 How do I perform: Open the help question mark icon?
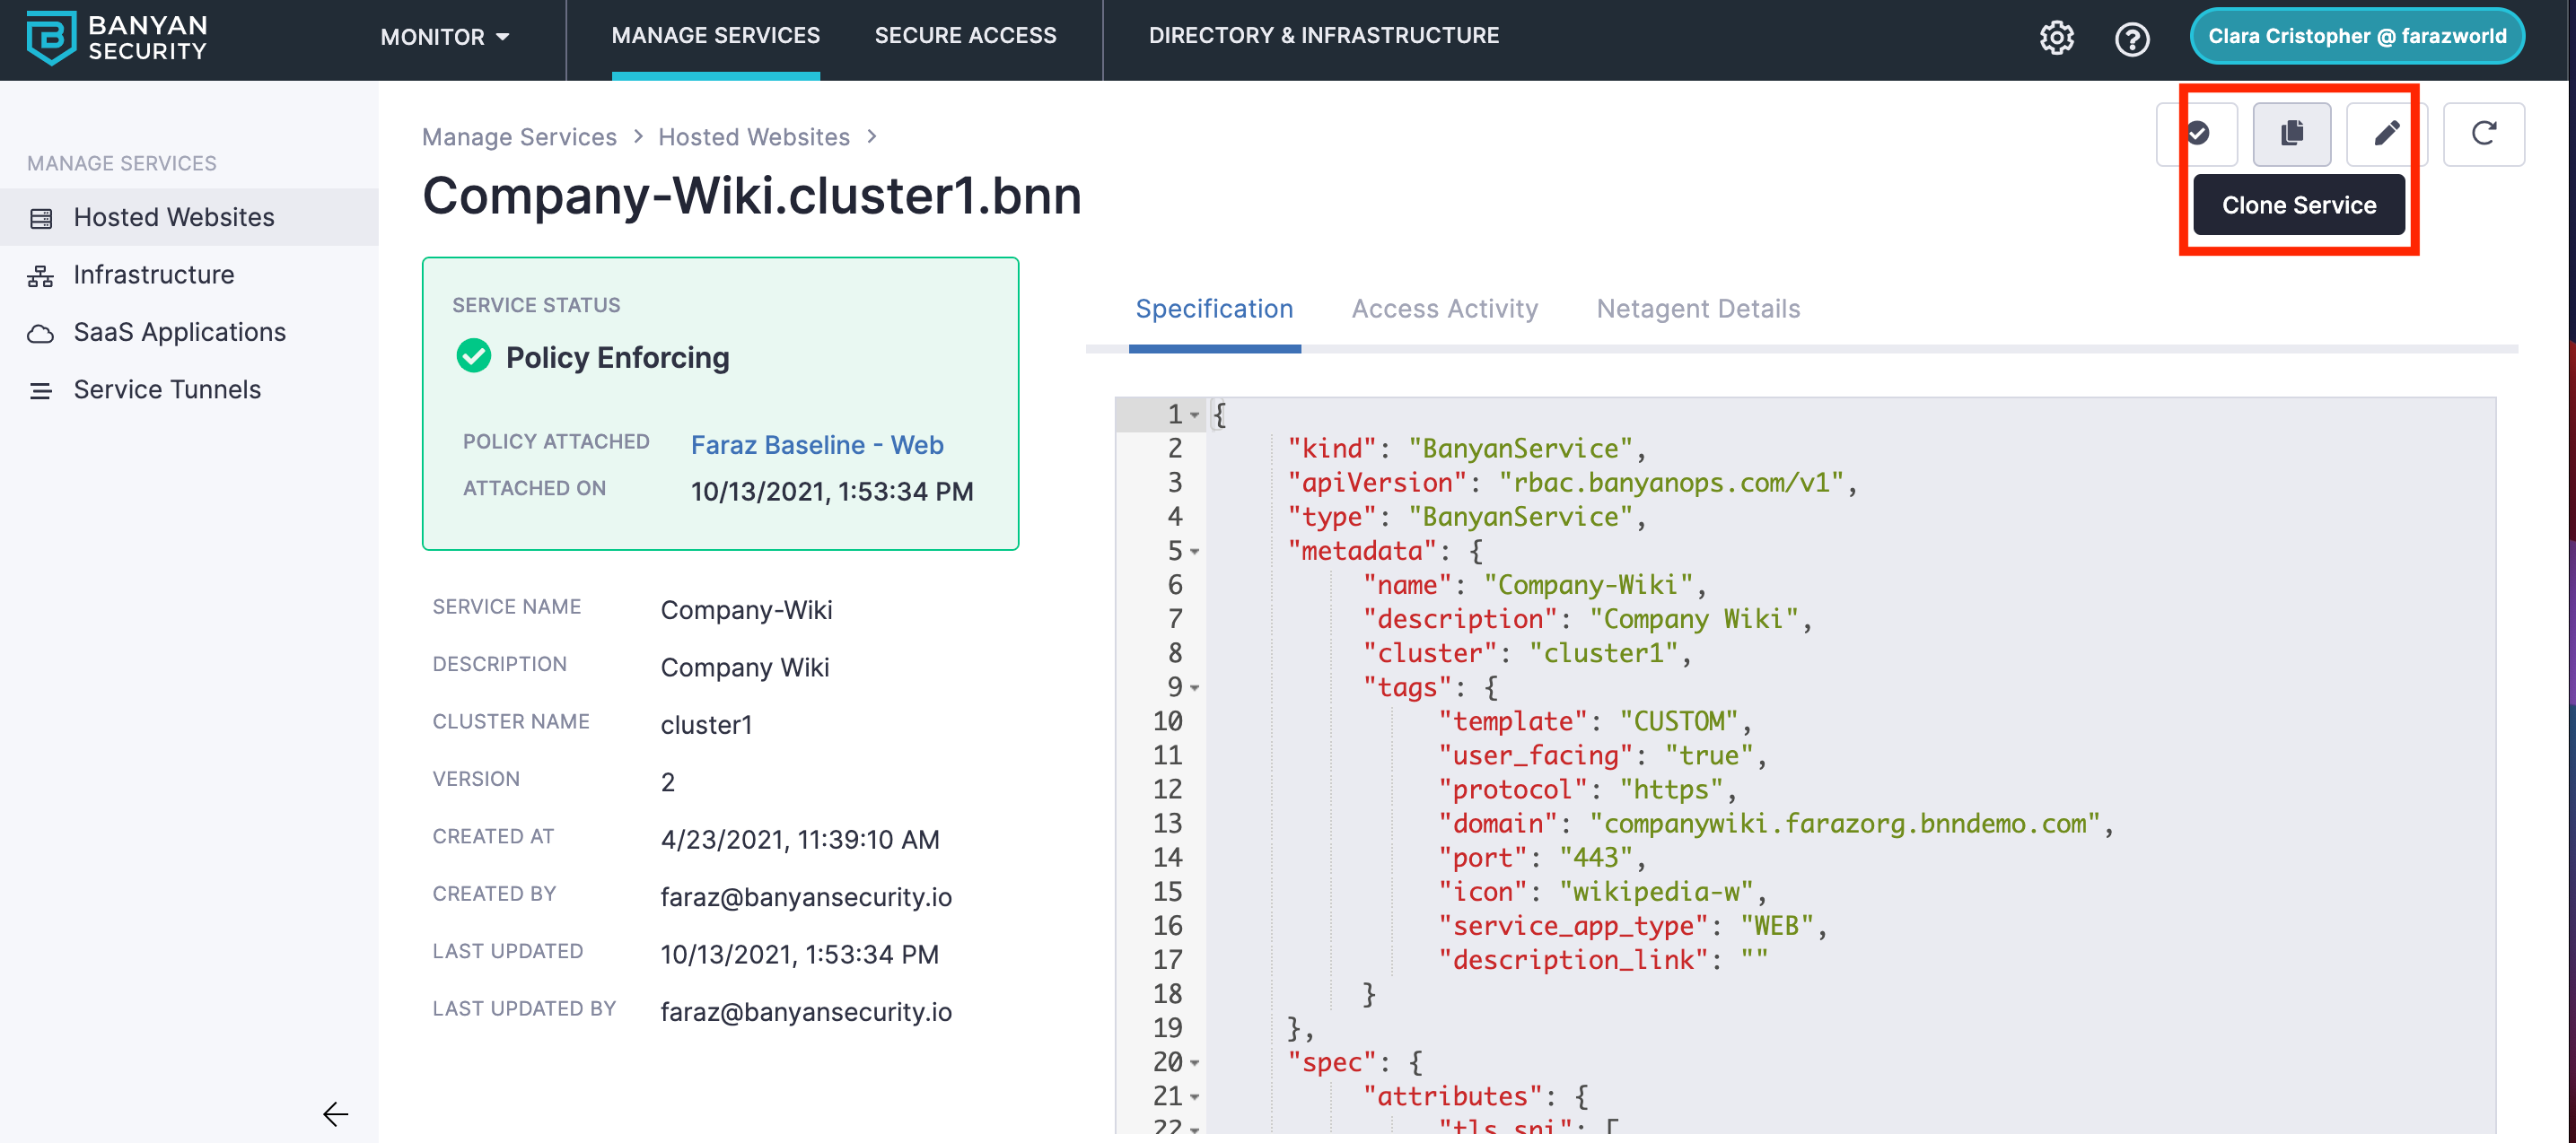tap(2131, 38)
